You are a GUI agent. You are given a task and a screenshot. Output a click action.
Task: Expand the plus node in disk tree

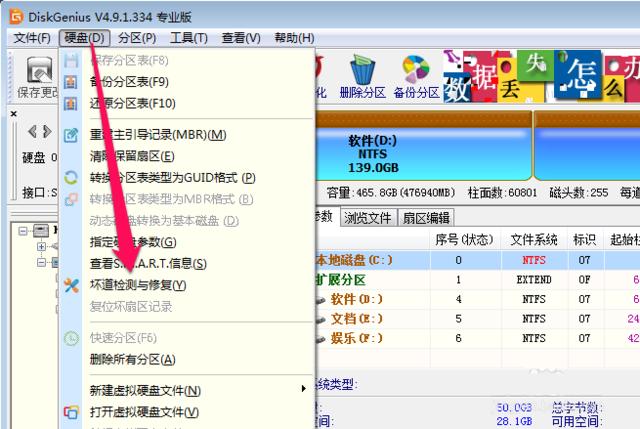[41, 247]
